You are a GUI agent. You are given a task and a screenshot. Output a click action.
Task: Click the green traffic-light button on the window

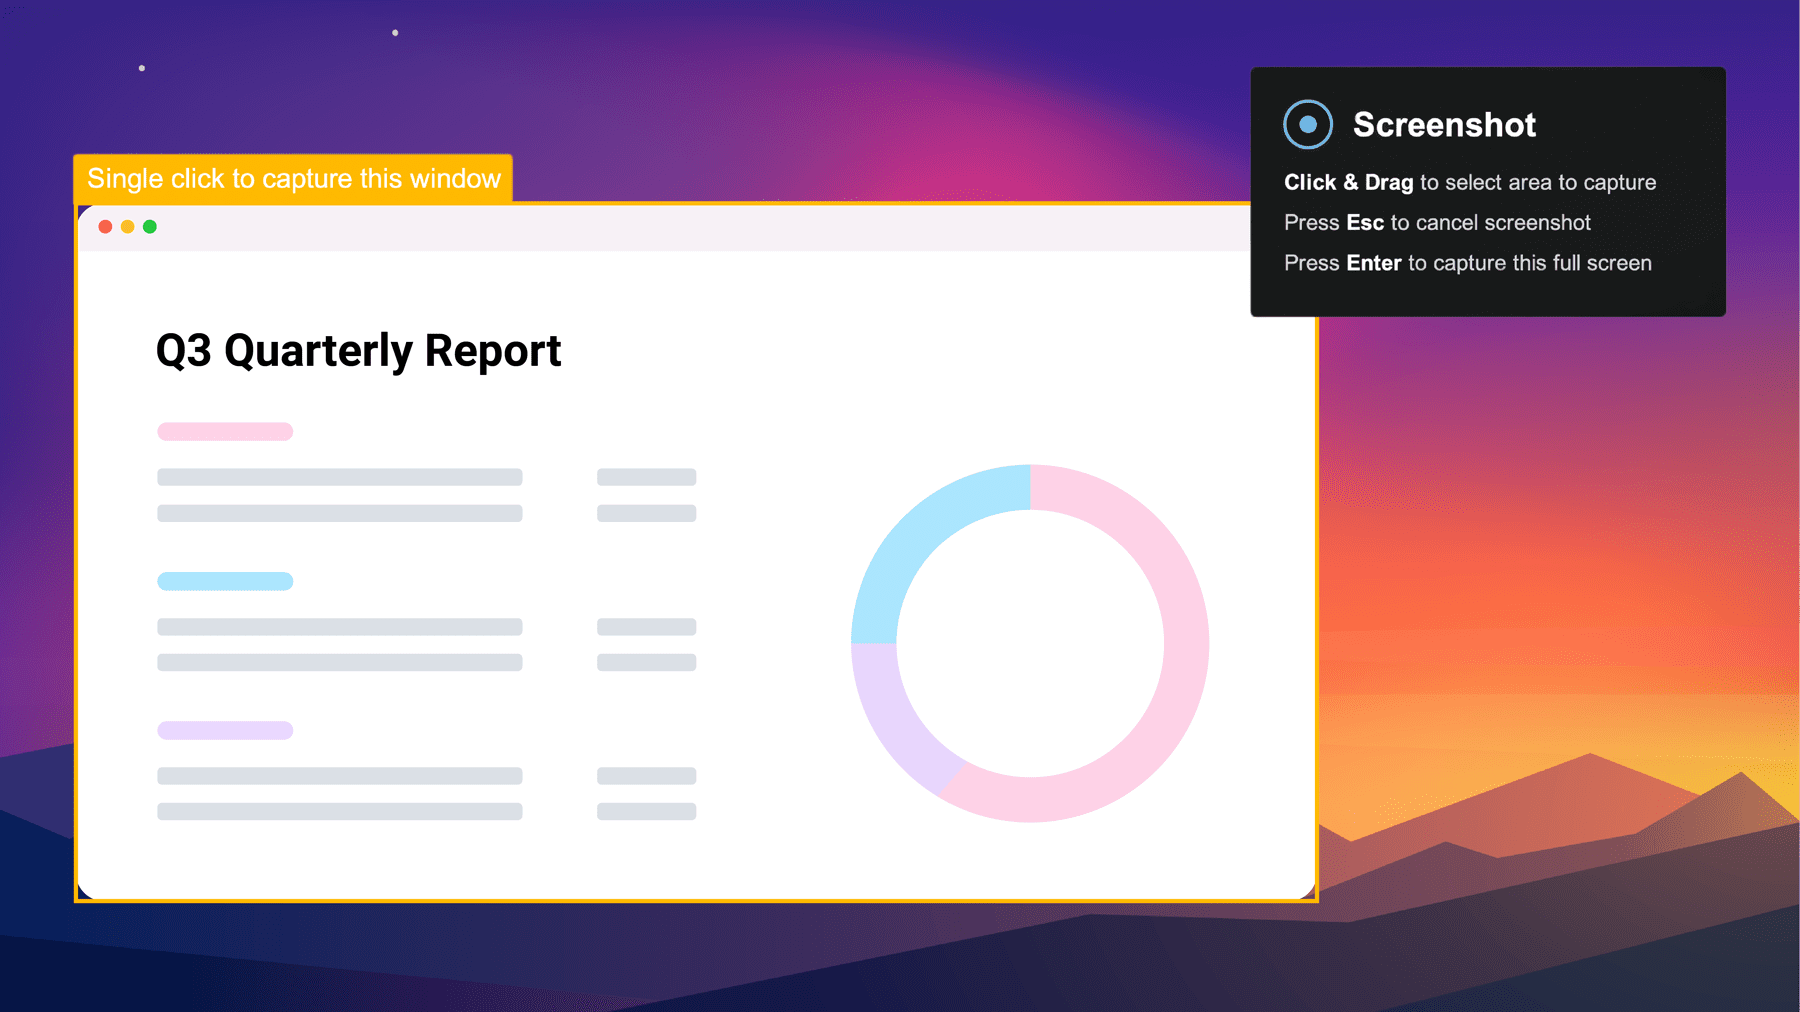(150, 227)
